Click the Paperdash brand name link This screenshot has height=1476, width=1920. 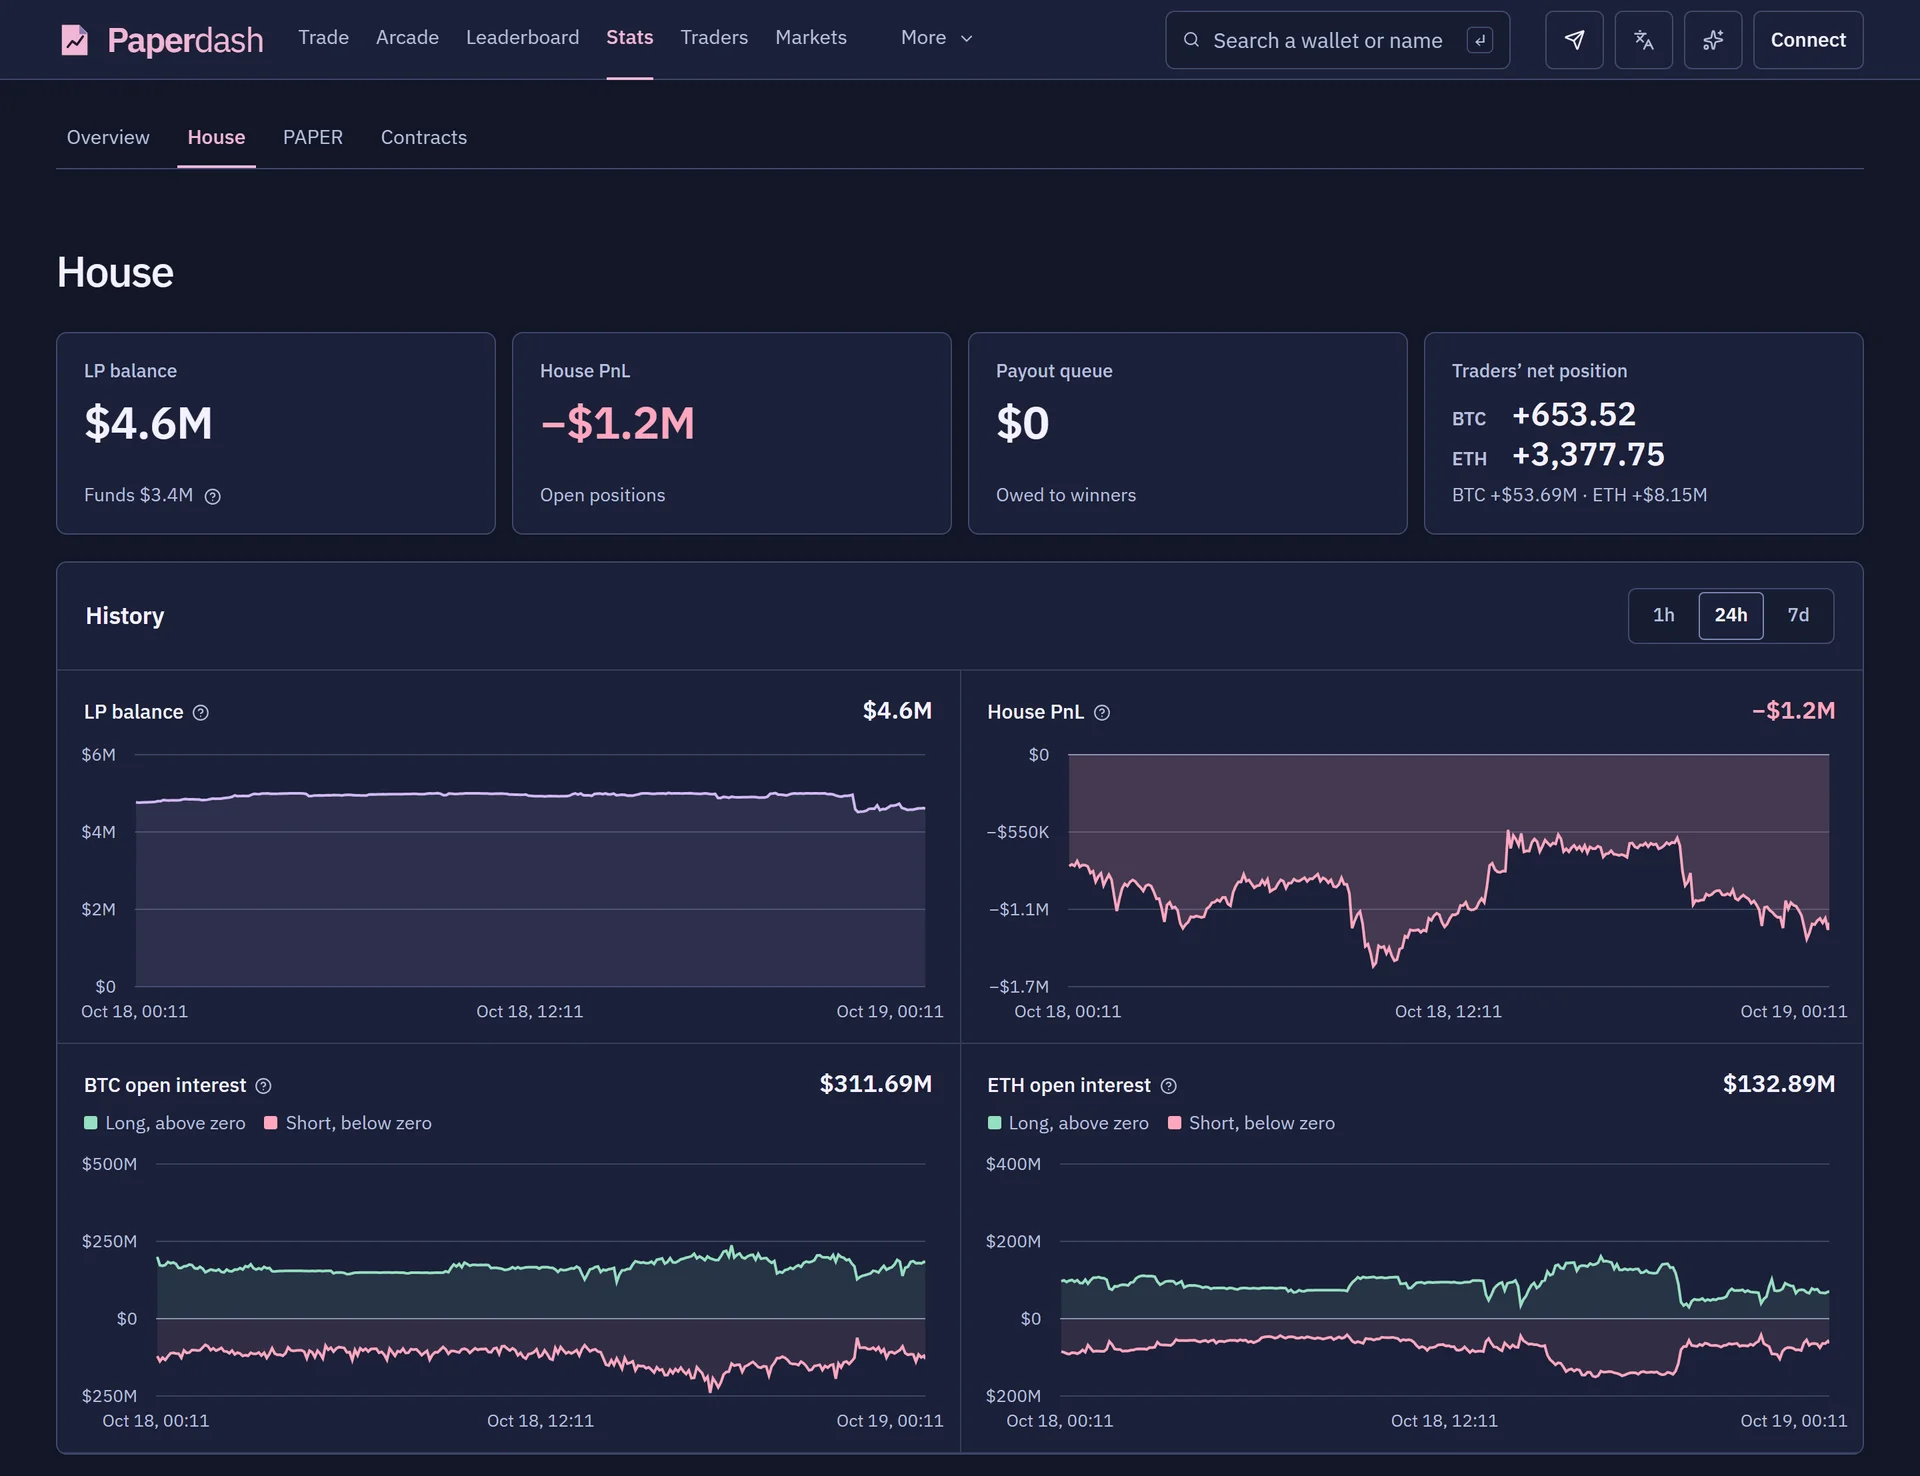point(185,40)
